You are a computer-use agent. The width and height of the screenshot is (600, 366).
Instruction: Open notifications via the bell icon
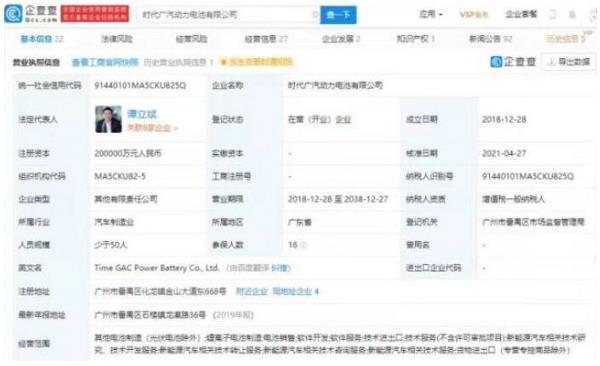(572, 15)
